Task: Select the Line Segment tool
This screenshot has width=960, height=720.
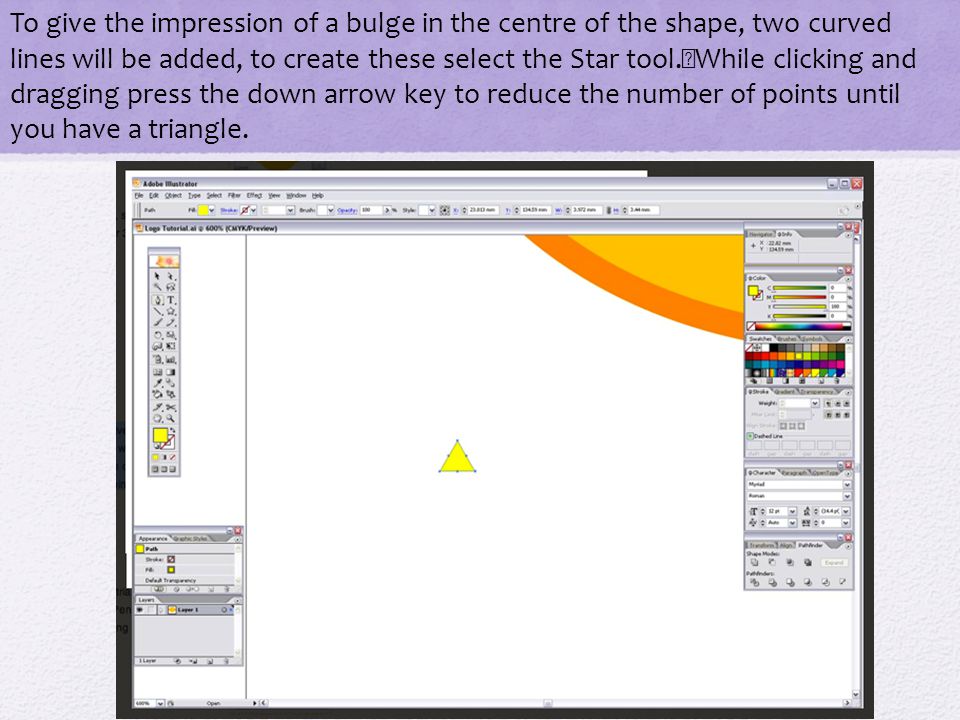Action: [157, 312]
